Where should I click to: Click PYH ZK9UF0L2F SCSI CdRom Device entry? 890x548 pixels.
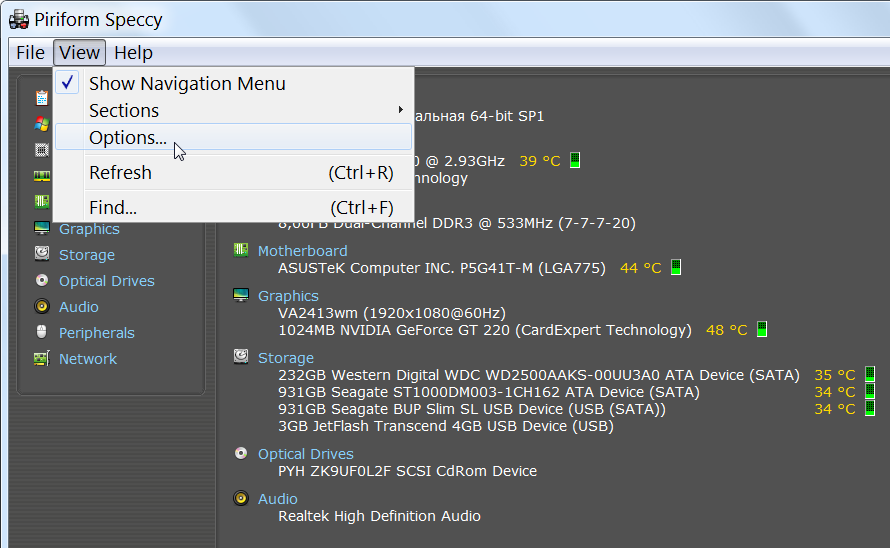(x=407, y=471)
